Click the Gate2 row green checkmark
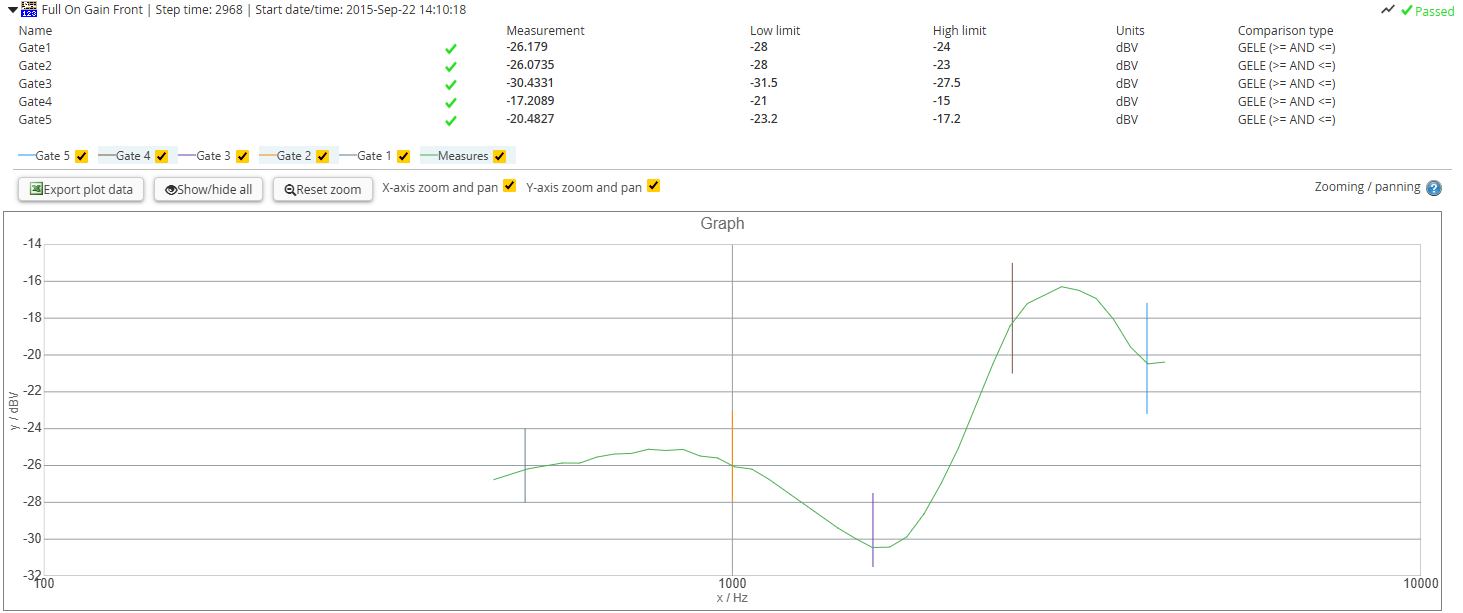Viewport: 1463px width, 613px height. (451, 67)
